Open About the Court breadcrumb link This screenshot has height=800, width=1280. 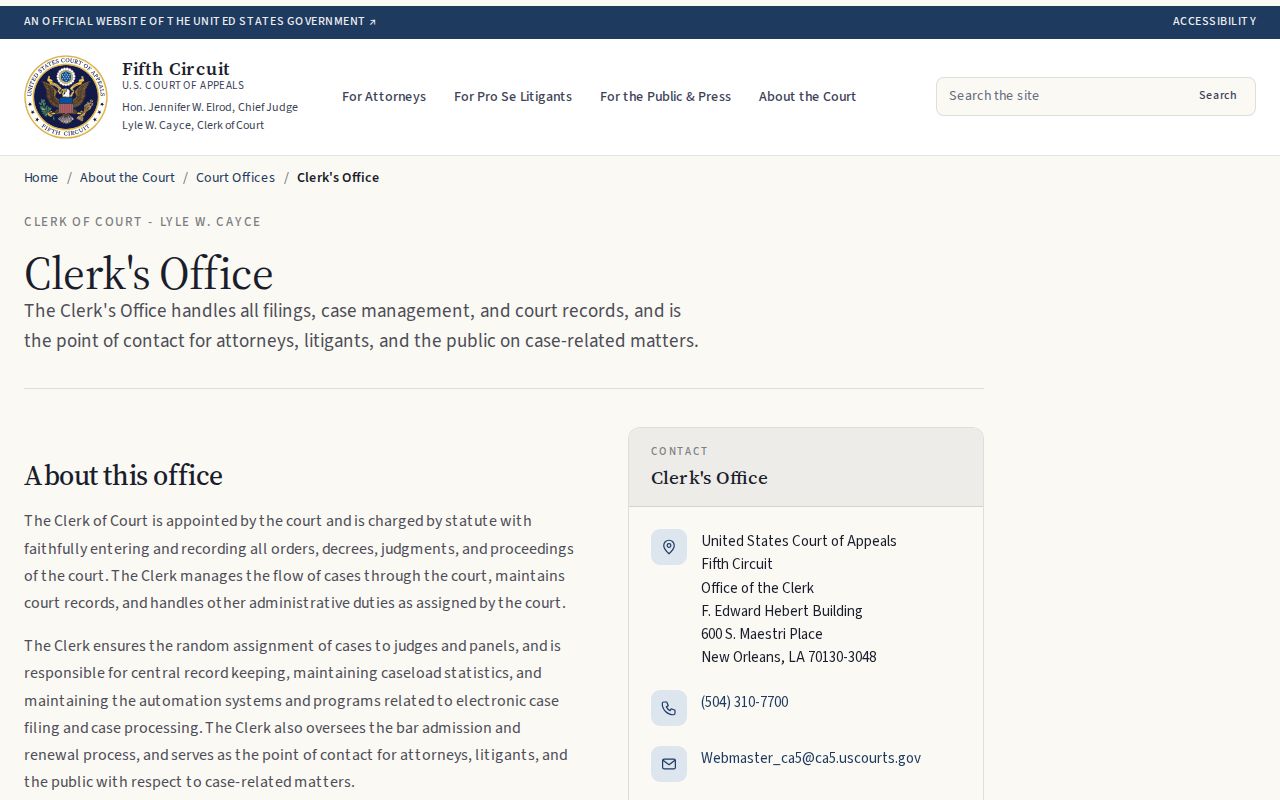point(127,177)
